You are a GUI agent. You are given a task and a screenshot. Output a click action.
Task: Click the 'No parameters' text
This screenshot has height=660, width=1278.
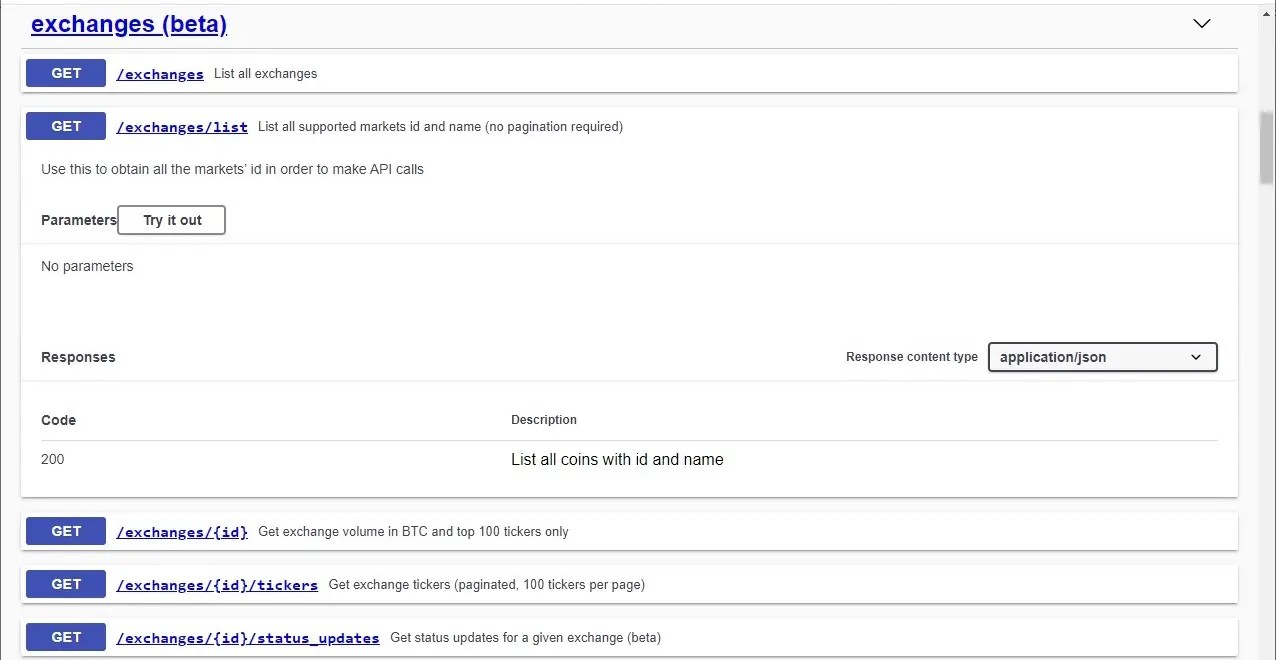(87, 266)
